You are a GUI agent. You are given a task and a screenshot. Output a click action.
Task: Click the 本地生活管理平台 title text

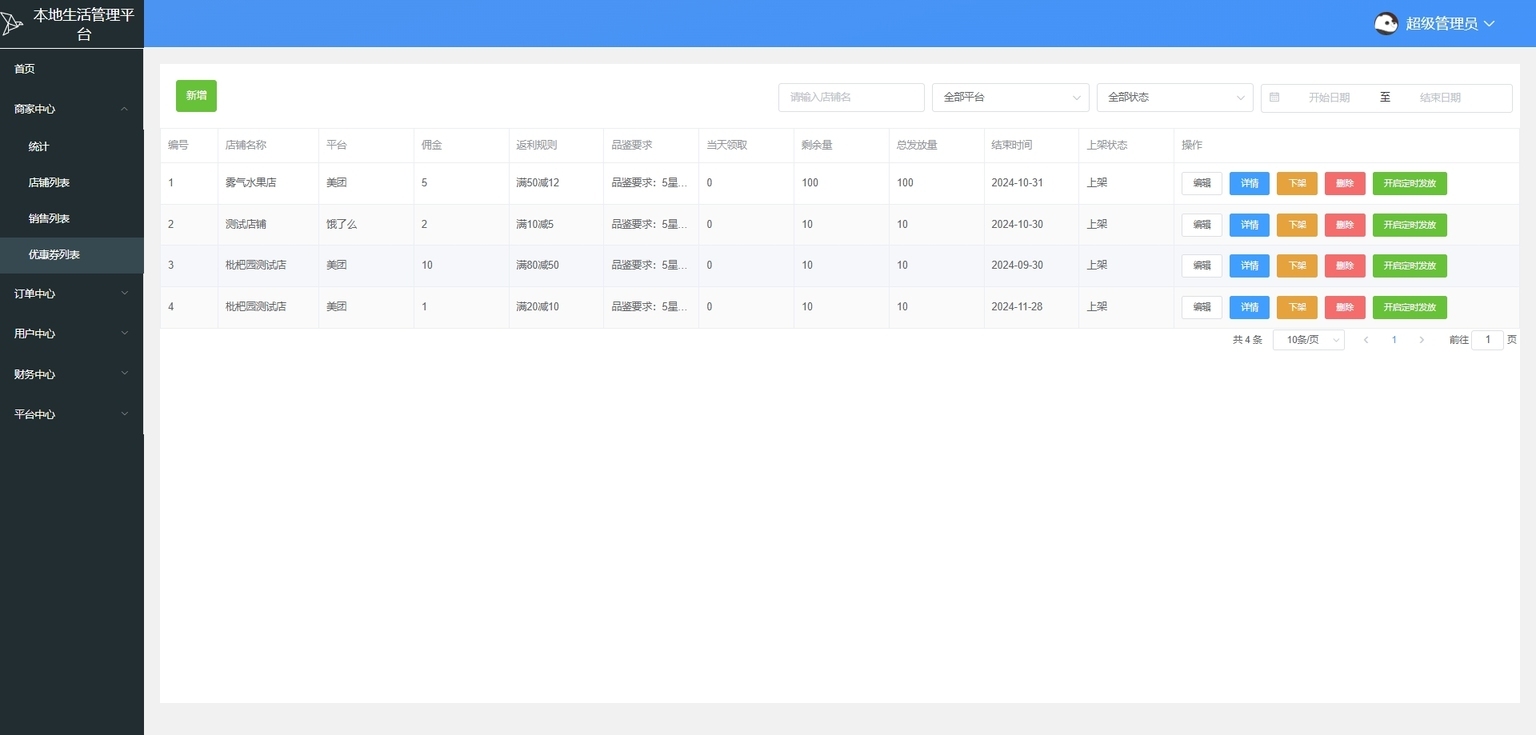point(84,24)
